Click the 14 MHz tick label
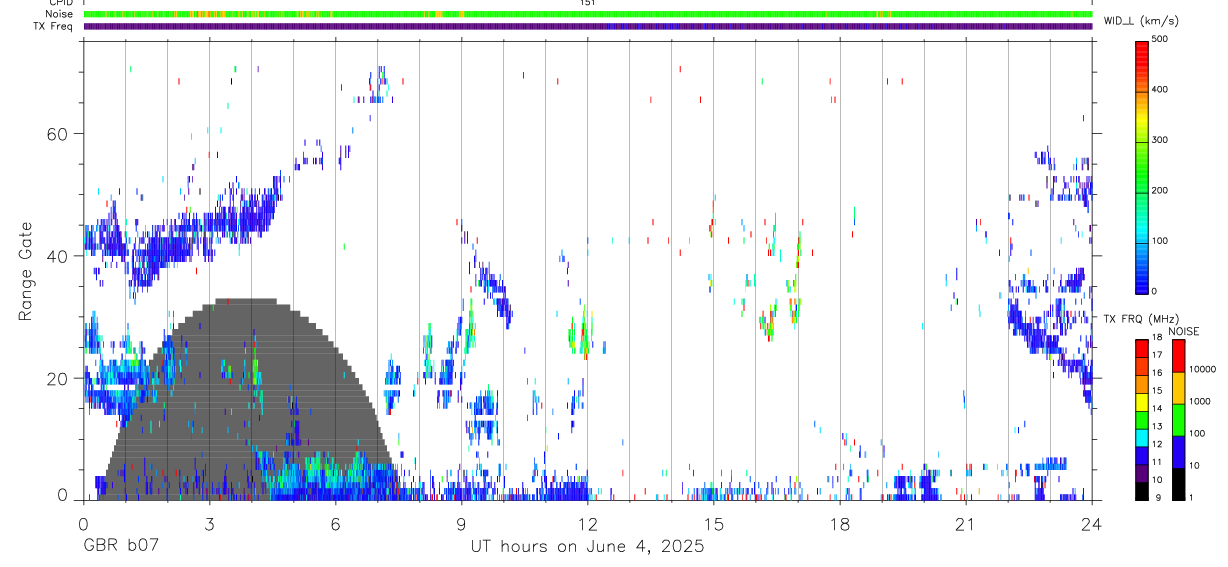This screenshot has width=1228, height=567. tap(1157, 408)
